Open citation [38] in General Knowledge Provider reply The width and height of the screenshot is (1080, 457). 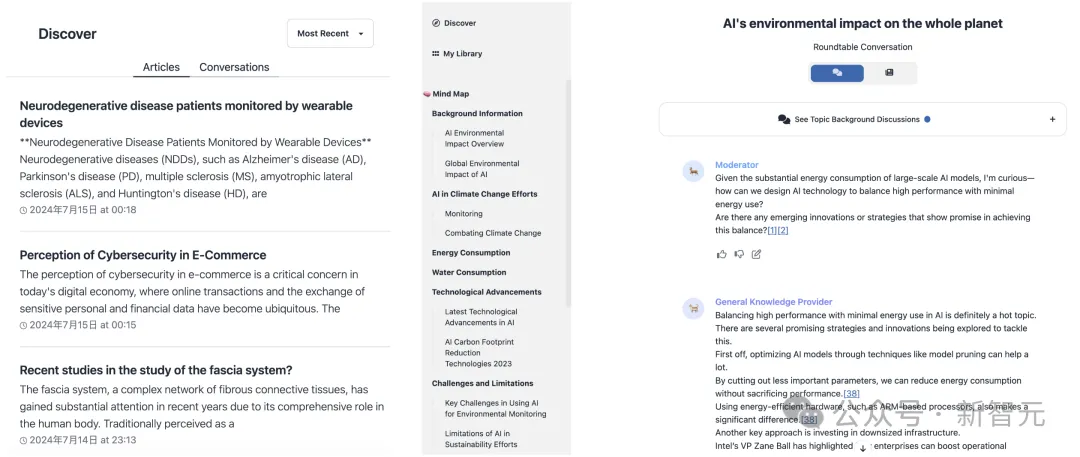pos(851,393)
